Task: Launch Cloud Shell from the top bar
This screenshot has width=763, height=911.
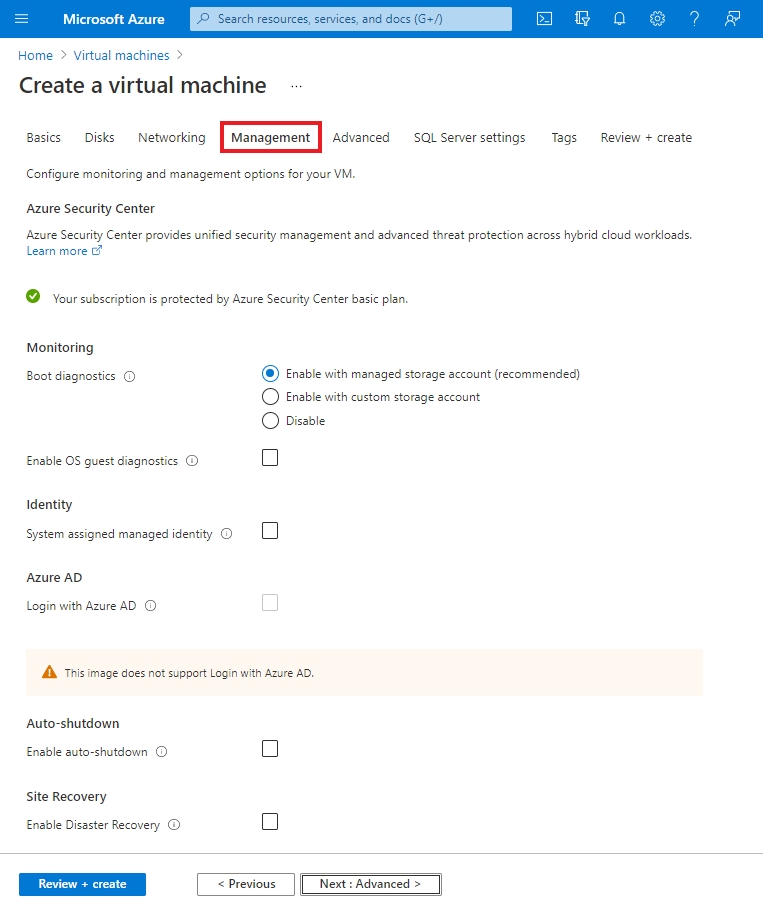Action: click(x=544, y=19)
